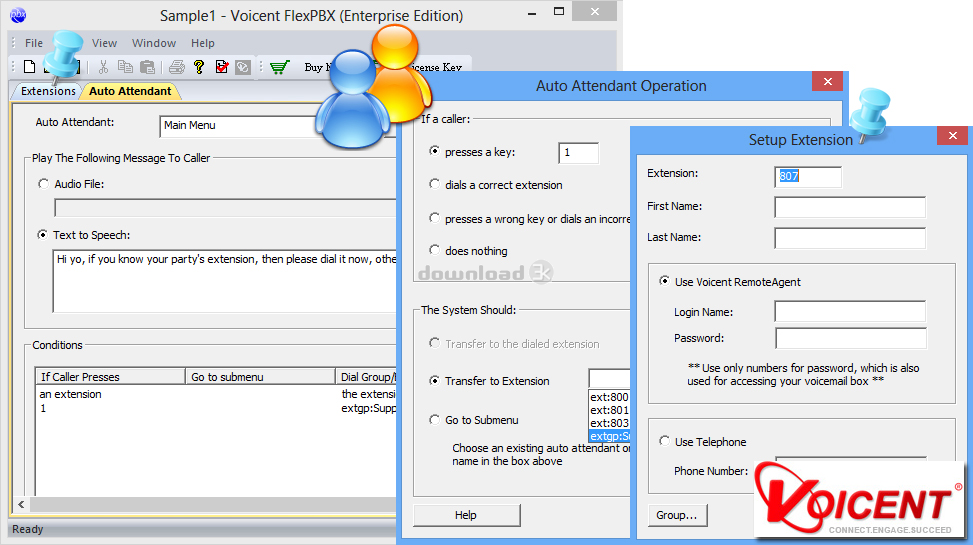Viewport: 973px width, 545px height.
Task: Switch to the Auto Attendant tab
Action: click(130, 91)
